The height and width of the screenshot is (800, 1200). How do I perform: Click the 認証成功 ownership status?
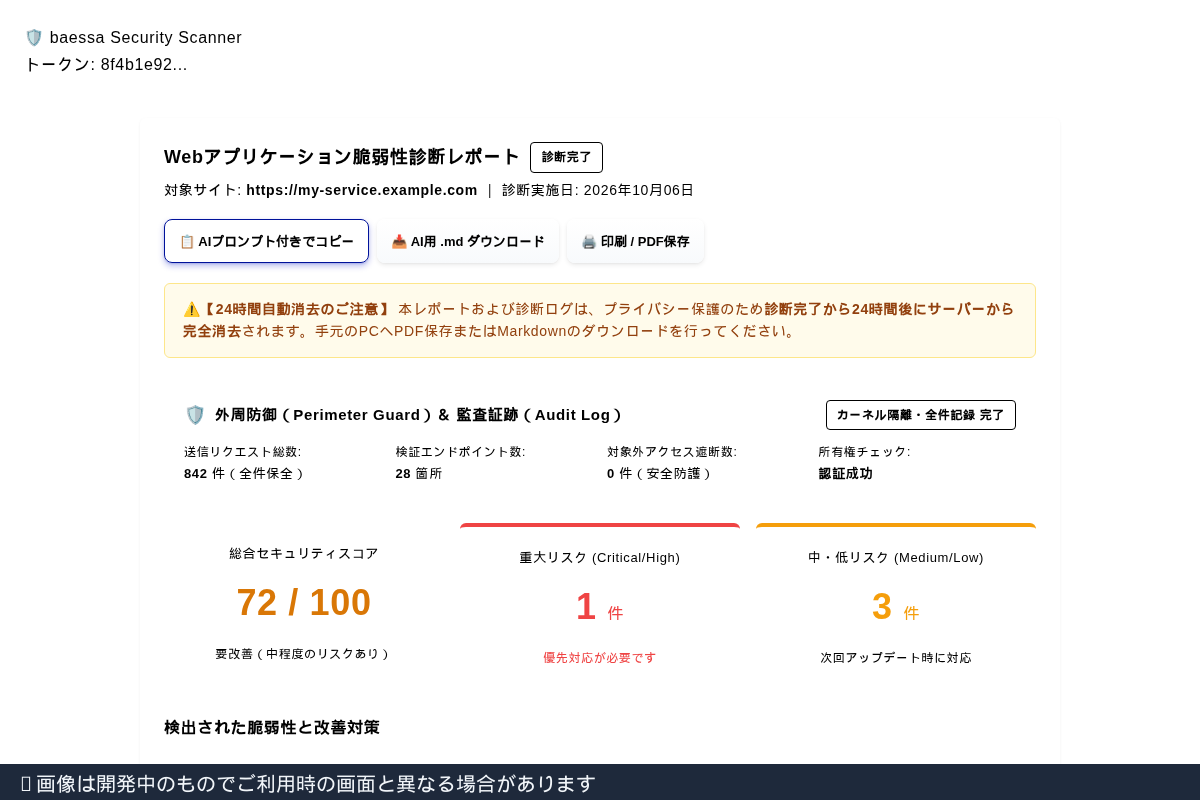point(846,474)
